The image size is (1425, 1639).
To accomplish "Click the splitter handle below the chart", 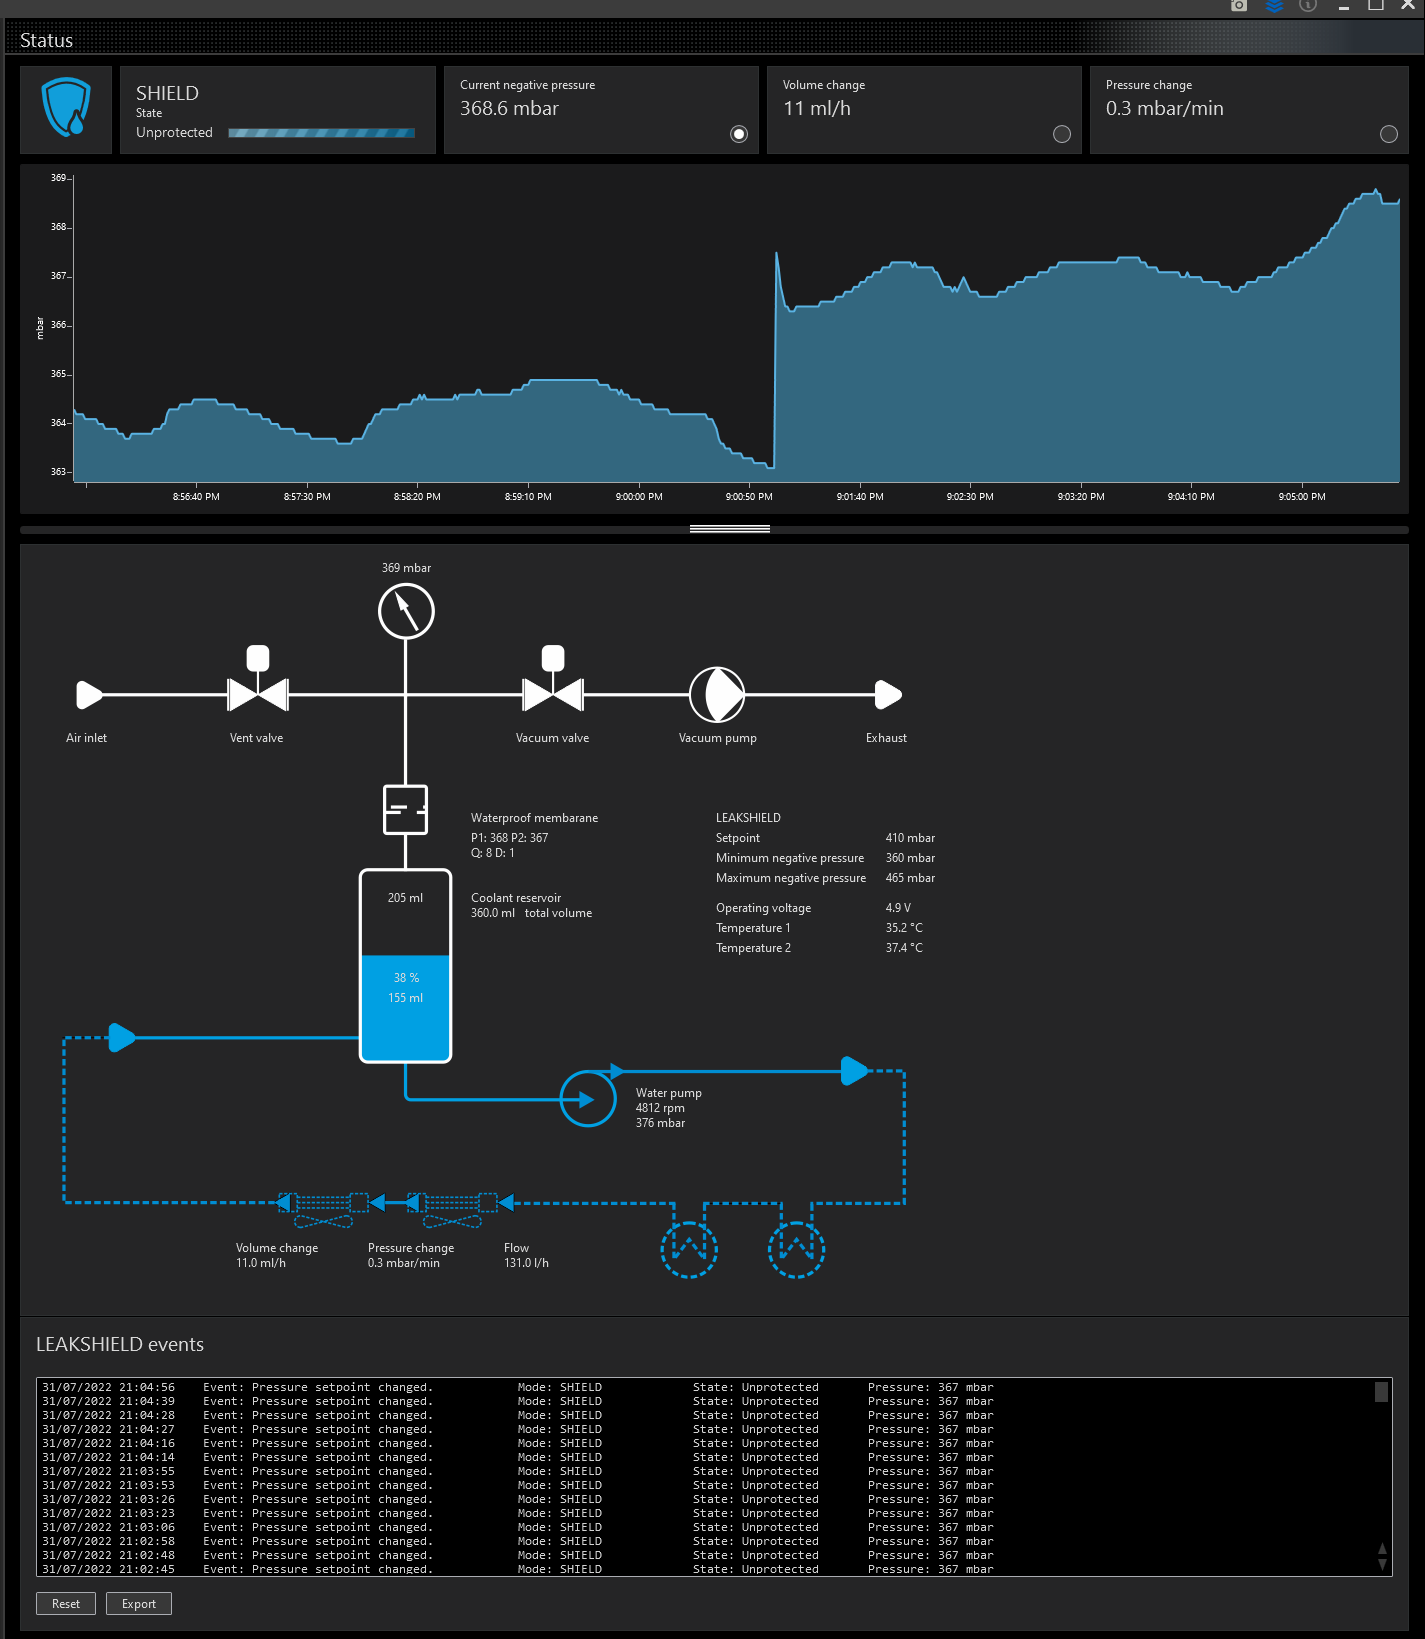I will [729, 529].
